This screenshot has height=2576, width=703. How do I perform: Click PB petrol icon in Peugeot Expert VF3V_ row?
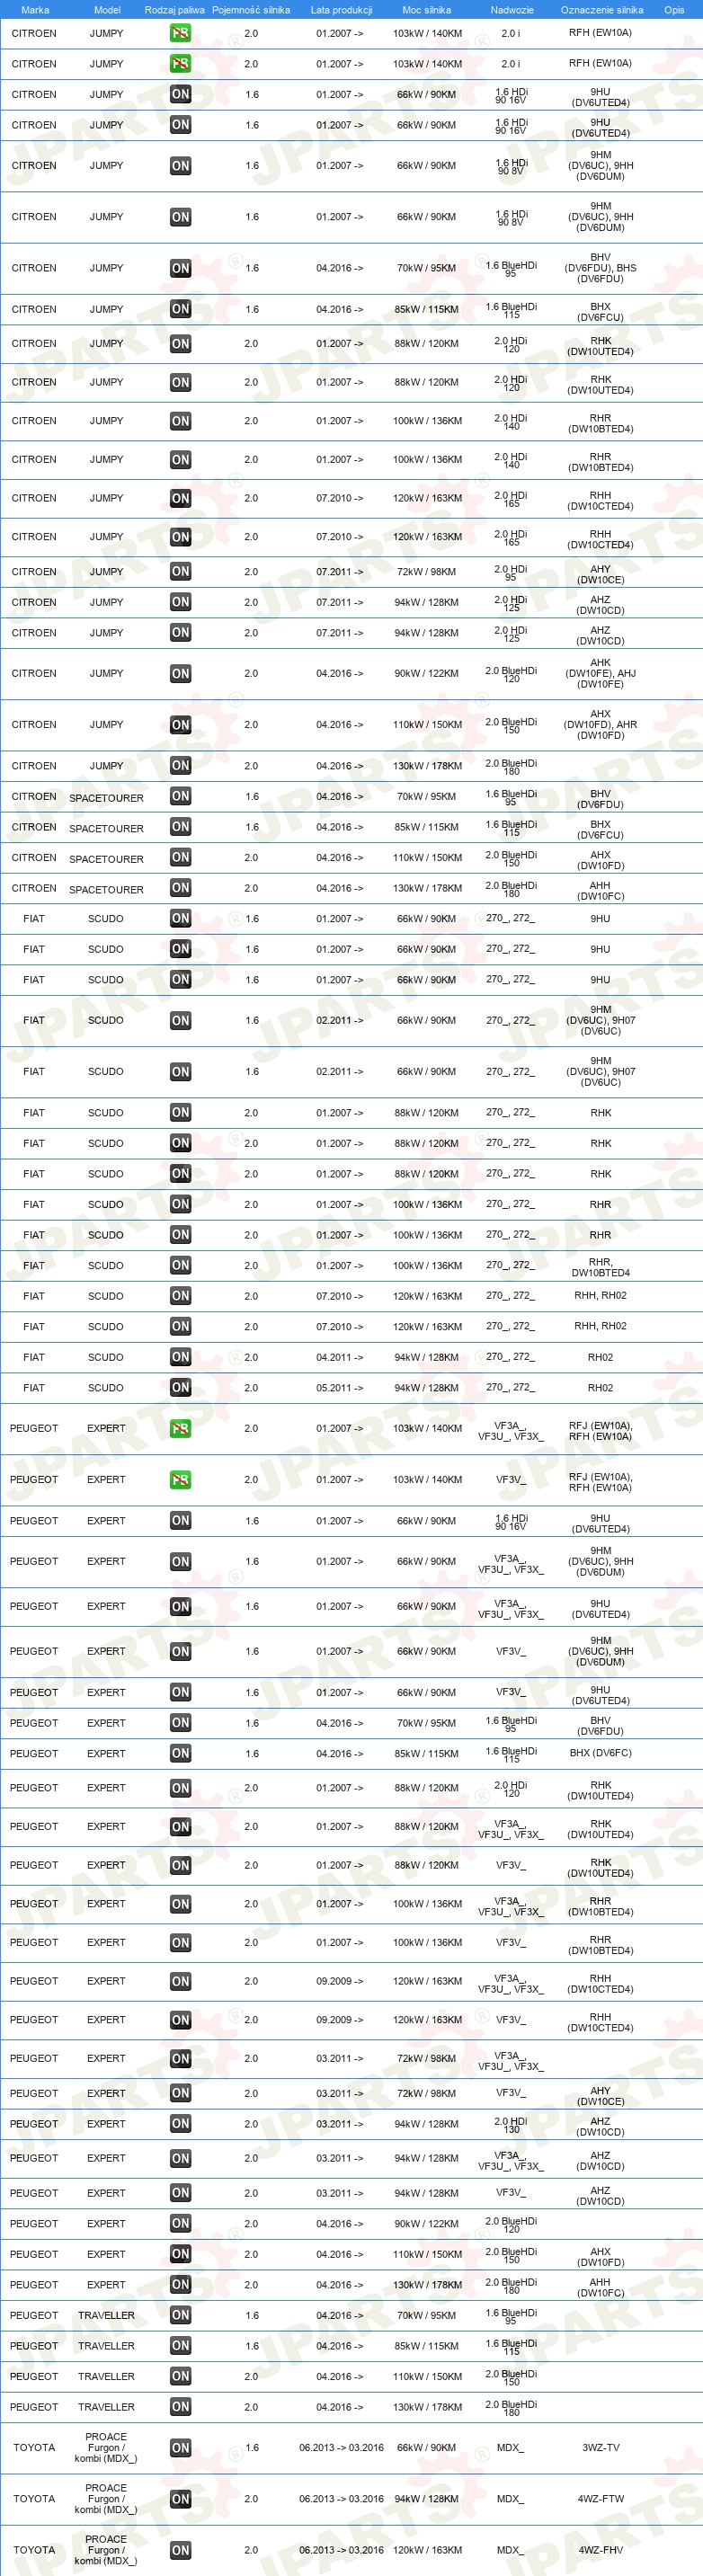click(180, 1480)
